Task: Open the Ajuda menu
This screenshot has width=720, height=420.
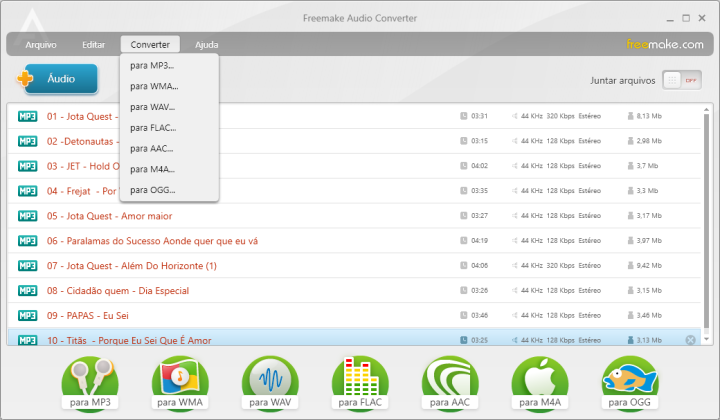Action: [207, 45]
